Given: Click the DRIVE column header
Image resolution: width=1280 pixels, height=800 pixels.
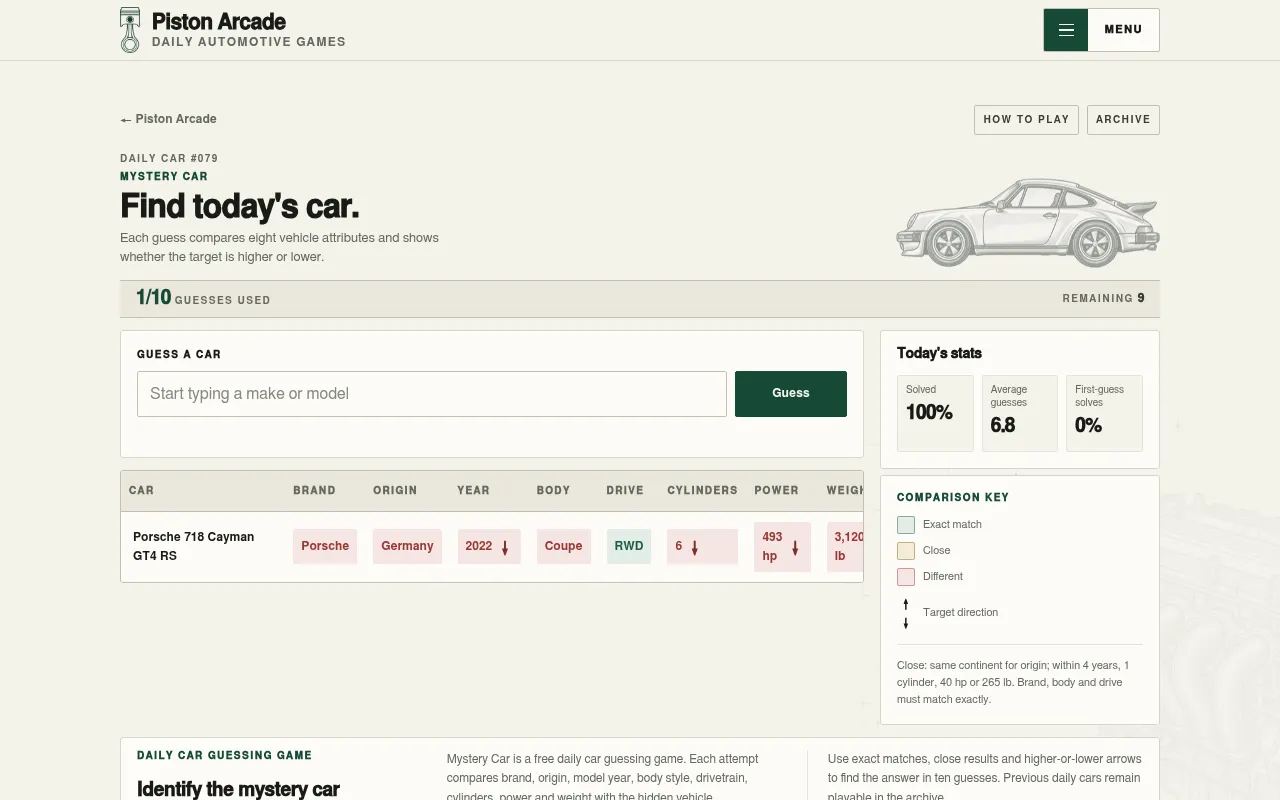Looking at the screenshot, I should click(625, 491).
